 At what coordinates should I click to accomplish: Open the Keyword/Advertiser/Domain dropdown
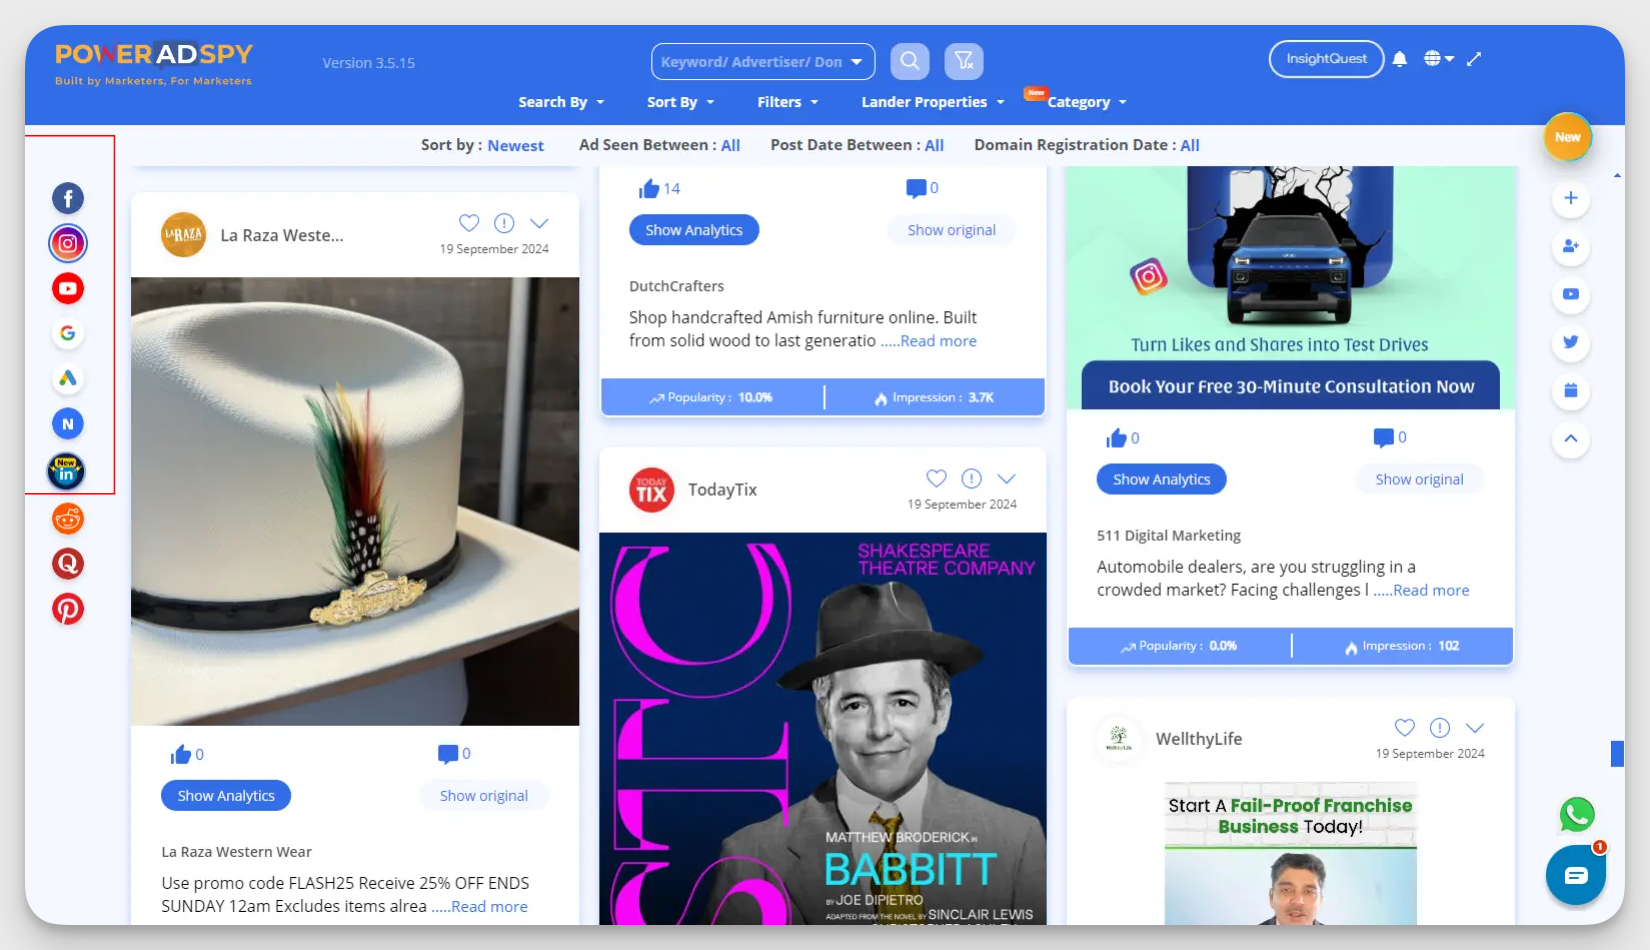(x=762, y=62)
